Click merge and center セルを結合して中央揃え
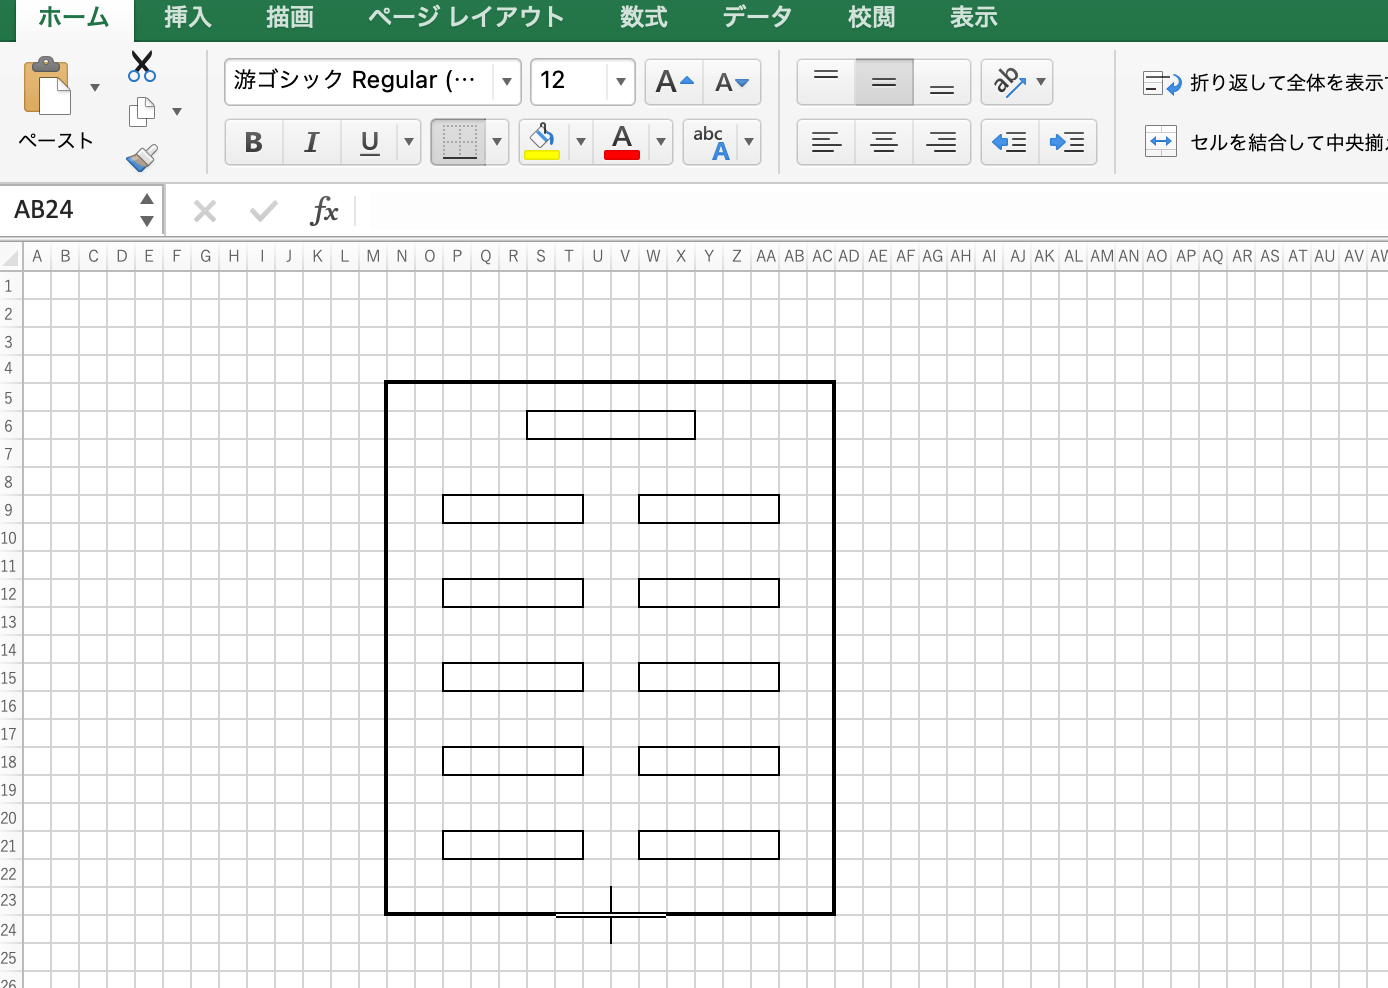 pos(1266,142)
